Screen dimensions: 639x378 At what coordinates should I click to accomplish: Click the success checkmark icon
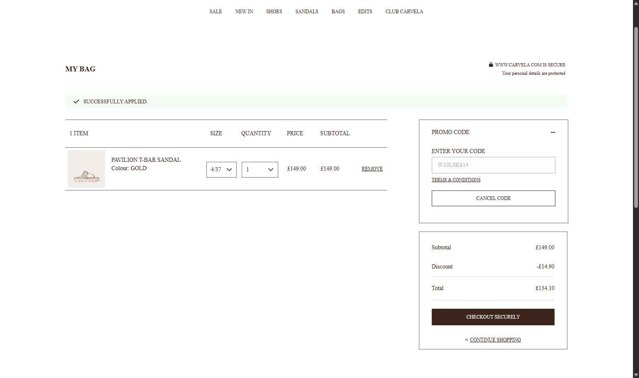pos(76,101)
